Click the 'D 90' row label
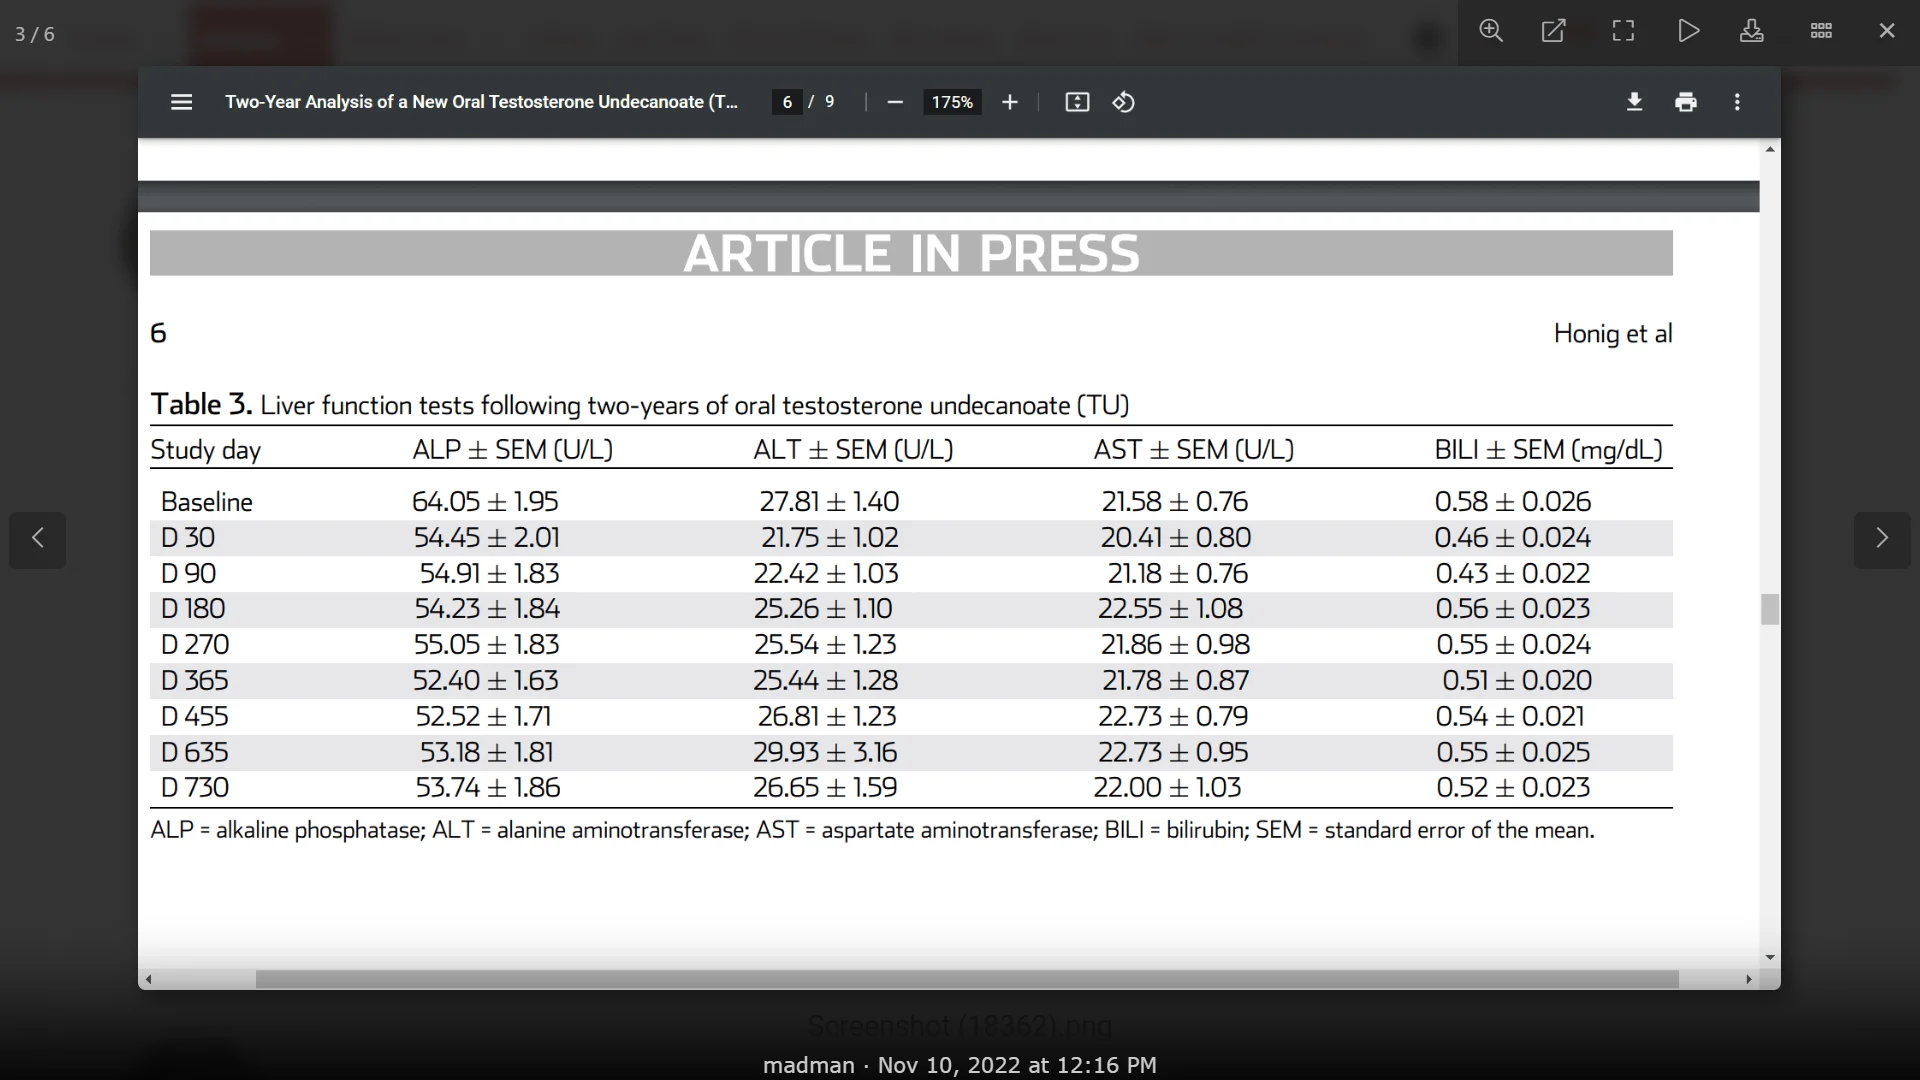This screenshot has height=1080, width=1920. coord(189,574)
